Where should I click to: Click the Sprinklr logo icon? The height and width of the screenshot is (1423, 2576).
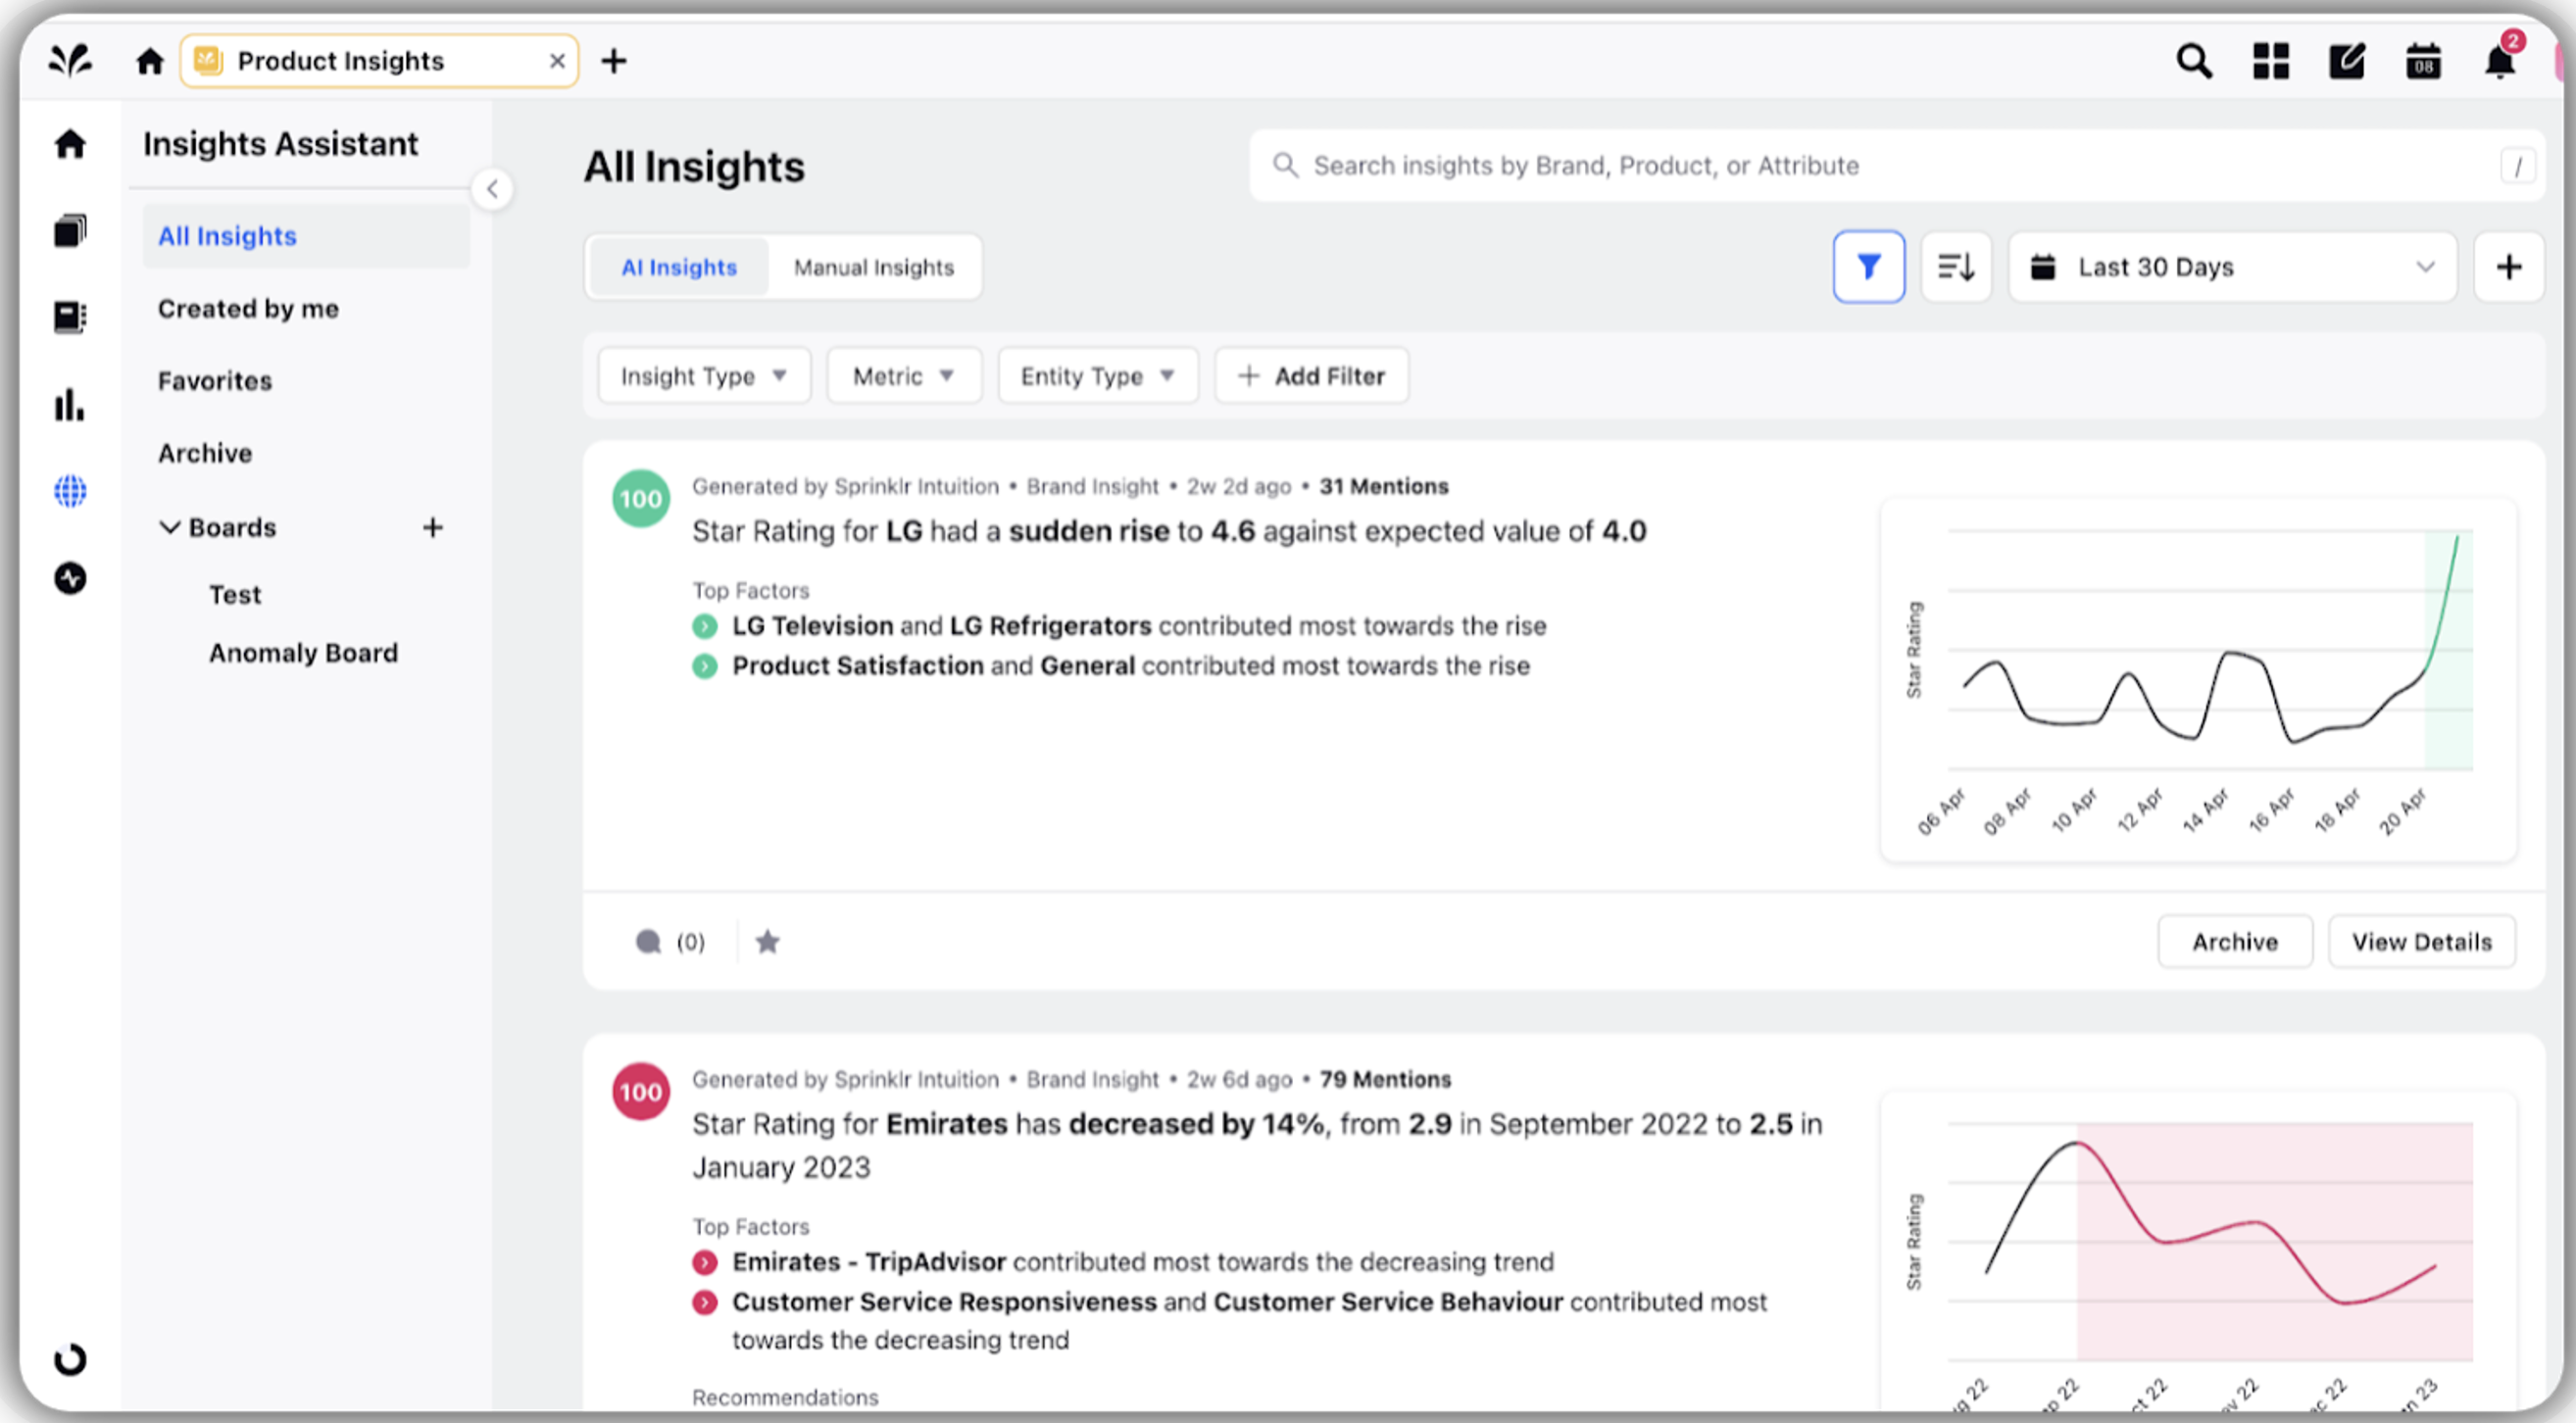coord(70,61)
